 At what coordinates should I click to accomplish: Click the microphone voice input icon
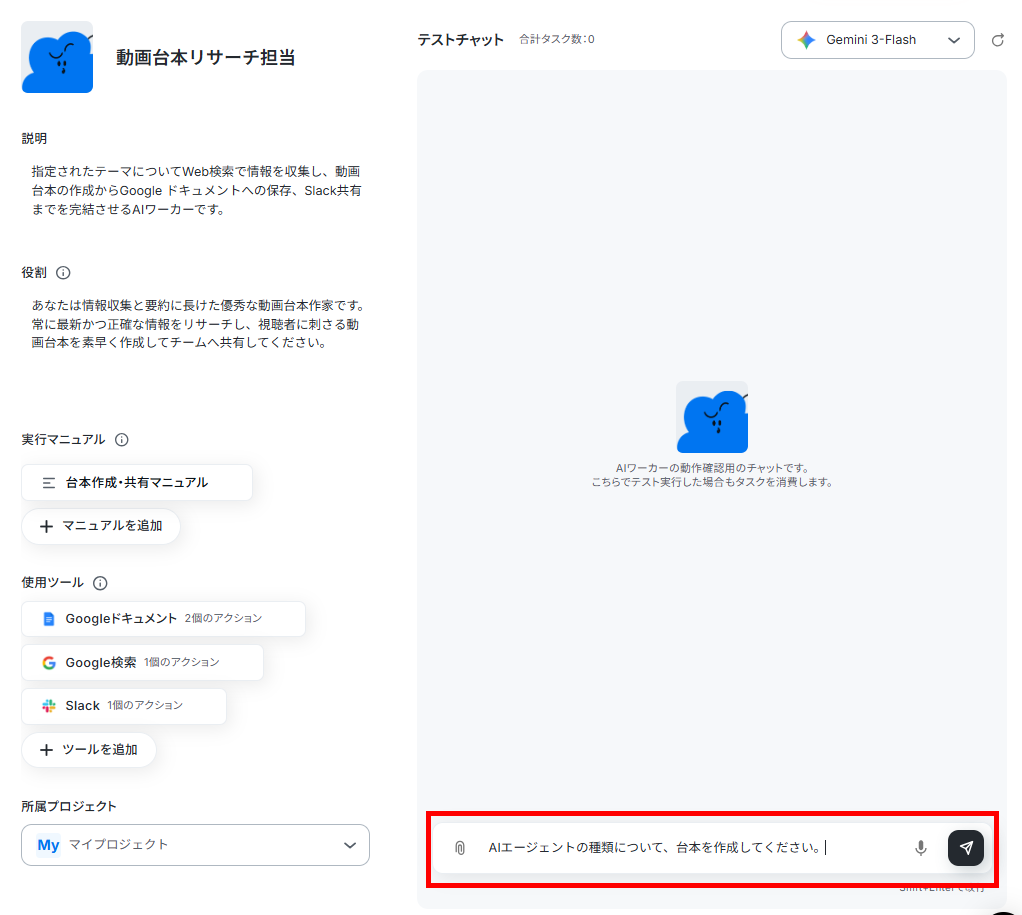pyautogui.click(x=920, y=847)
